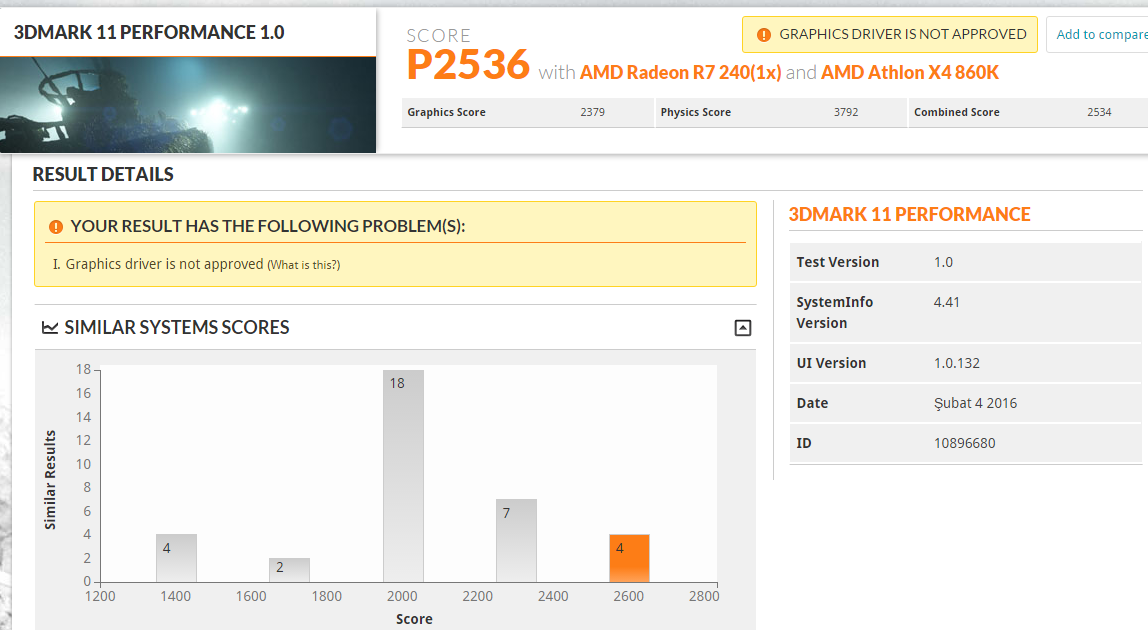Click the result ID value 10896680
1148x630 pixels.
point(964,443)
